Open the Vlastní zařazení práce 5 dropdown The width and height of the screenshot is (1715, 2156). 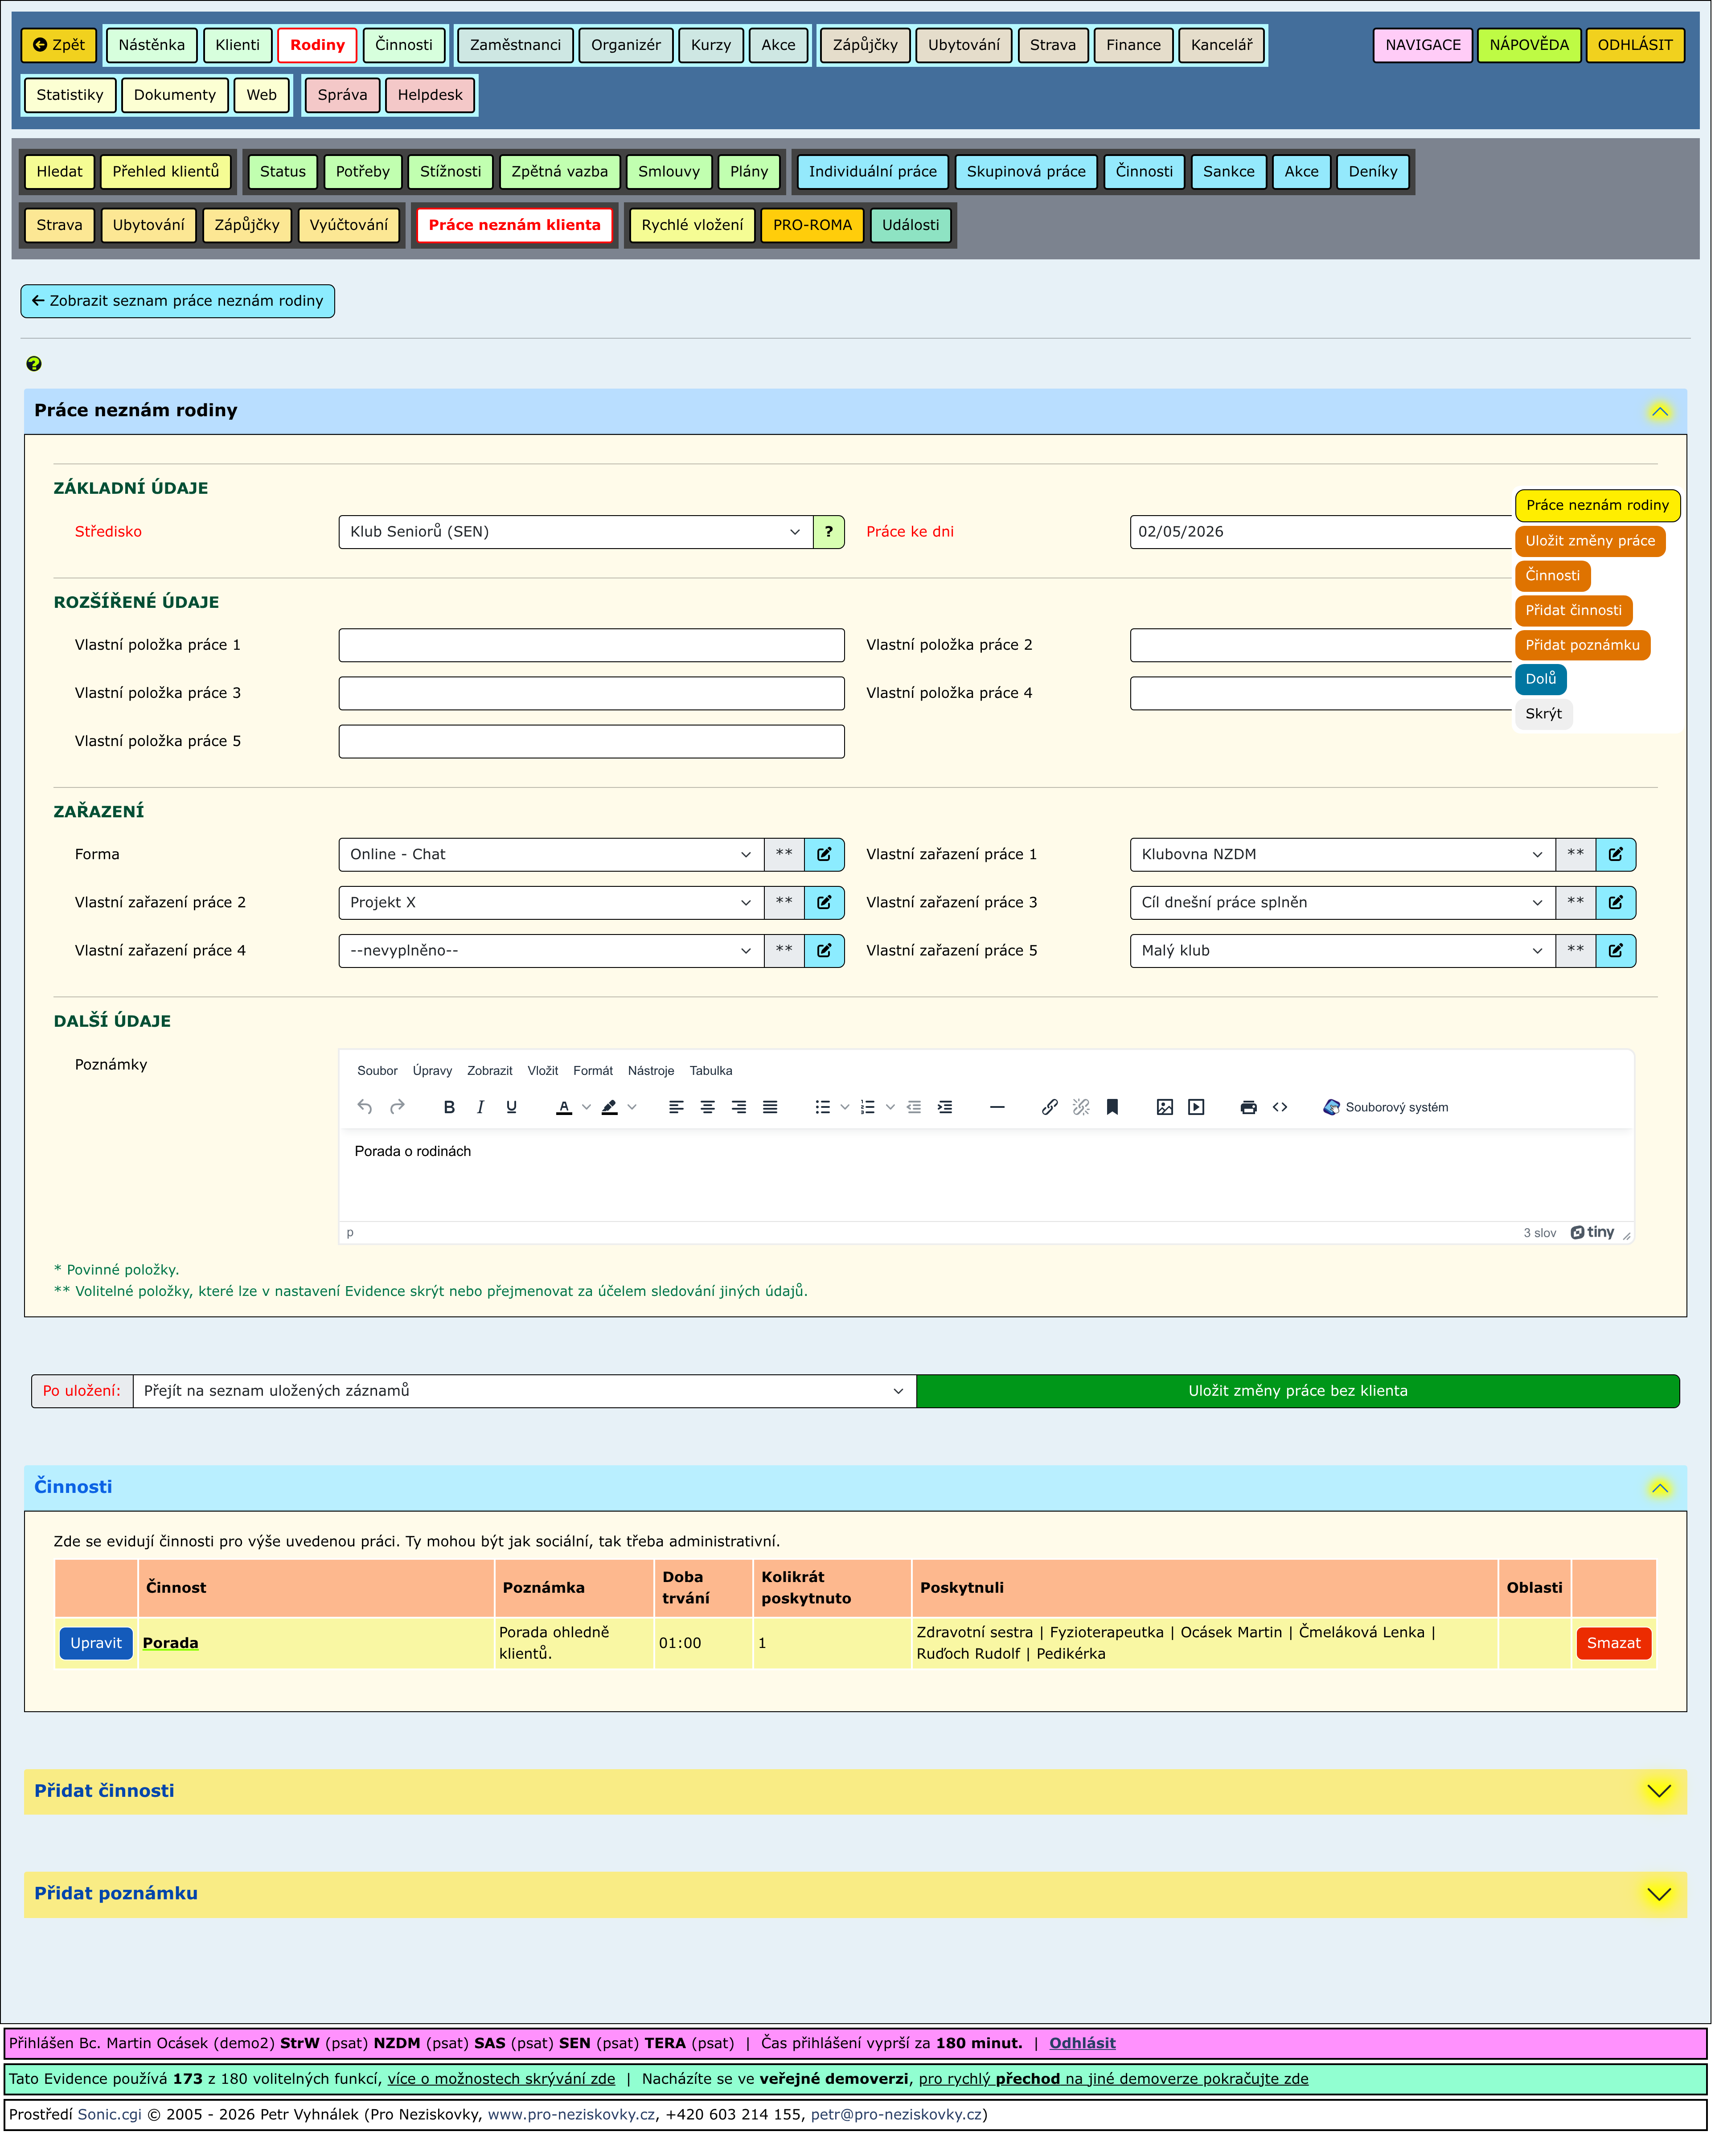coord(1342,951)
